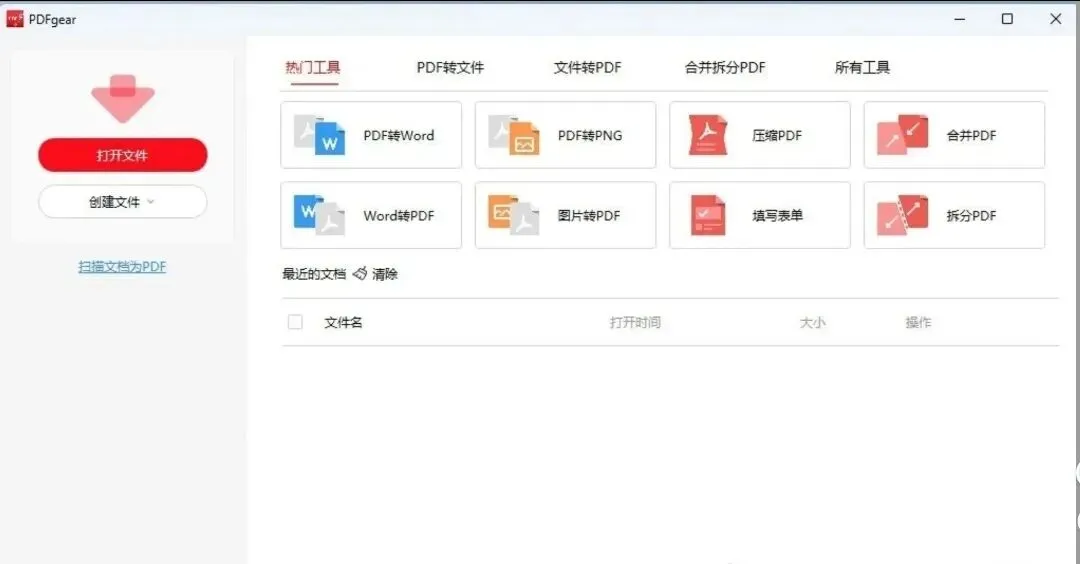Switch to the 热门工具 tab

coord(313,67)
